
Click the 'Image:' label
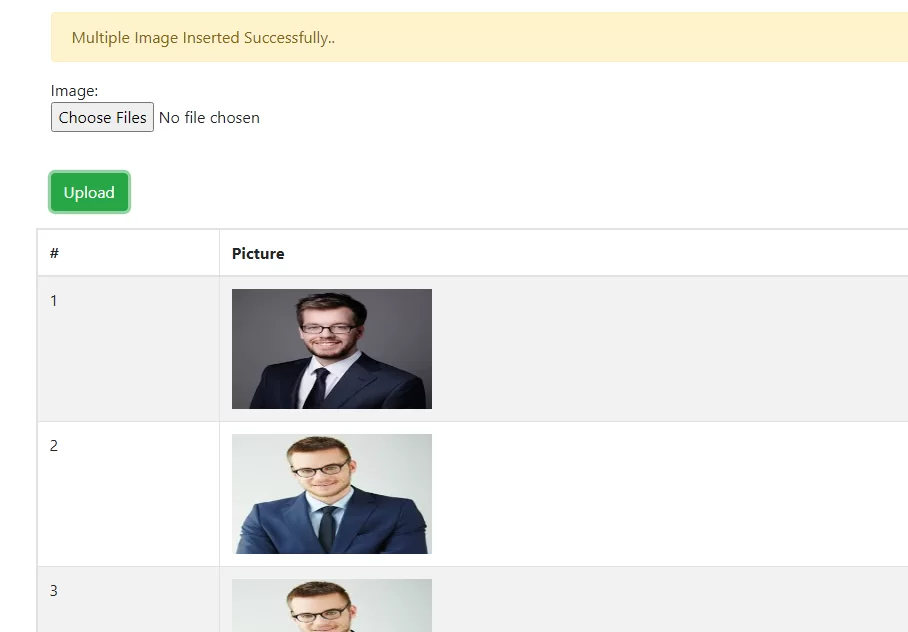[74, 91]
